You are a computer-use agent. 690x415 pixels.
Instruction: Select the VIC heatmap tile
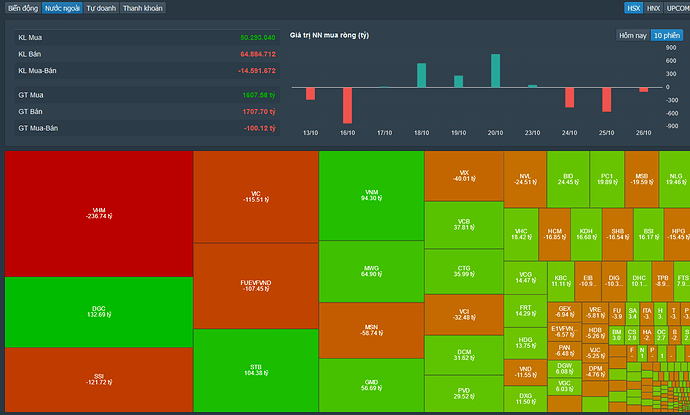(x=256, y=197)
